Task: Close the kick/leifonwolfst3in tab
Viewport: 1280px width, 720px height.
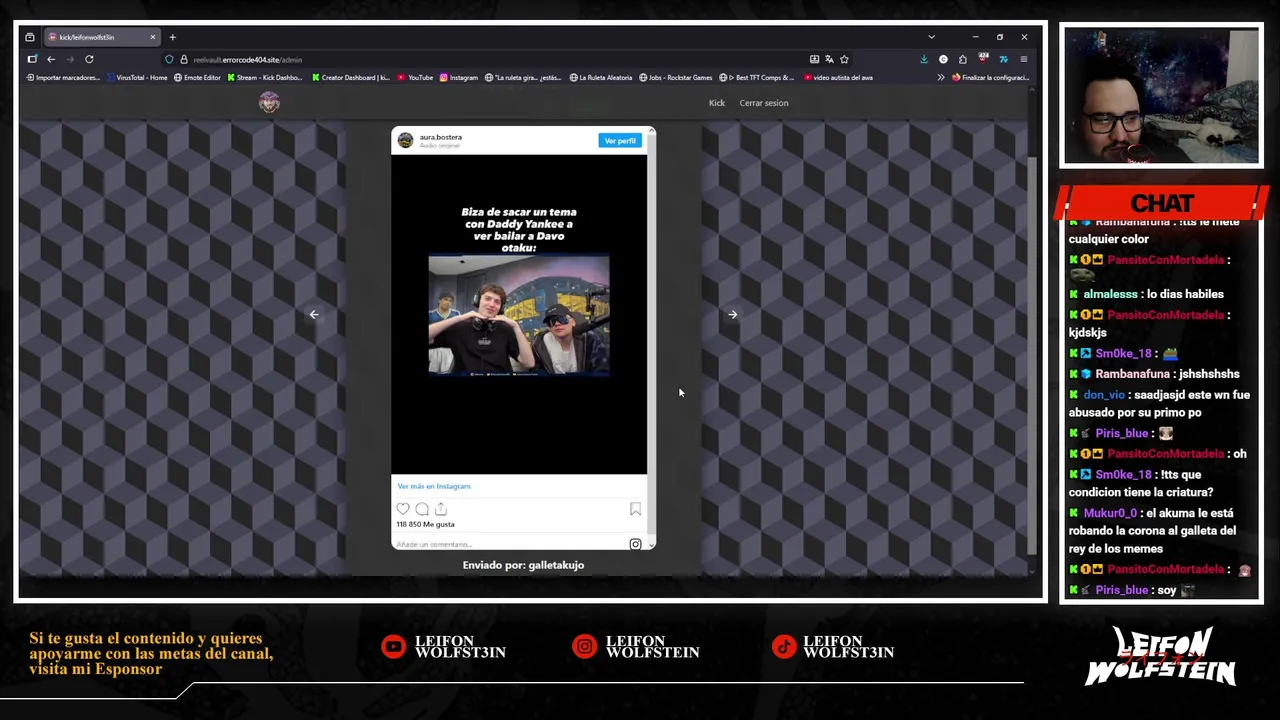Action: (153, 37)
